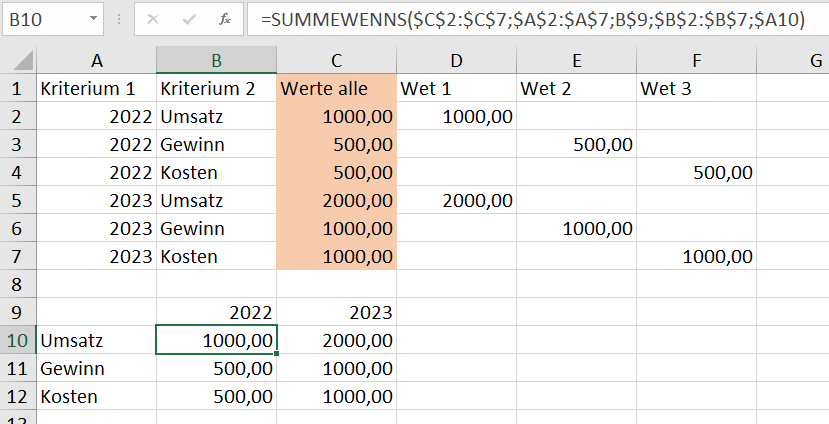Click cell B12 with 500,00

tap(217, 397)
